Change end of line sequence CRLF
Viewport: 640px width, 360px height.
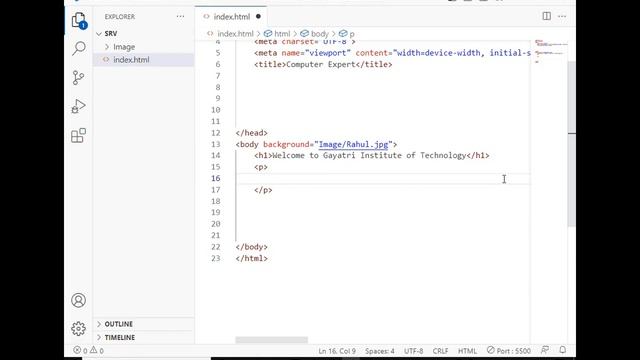(x=440, y=351)
